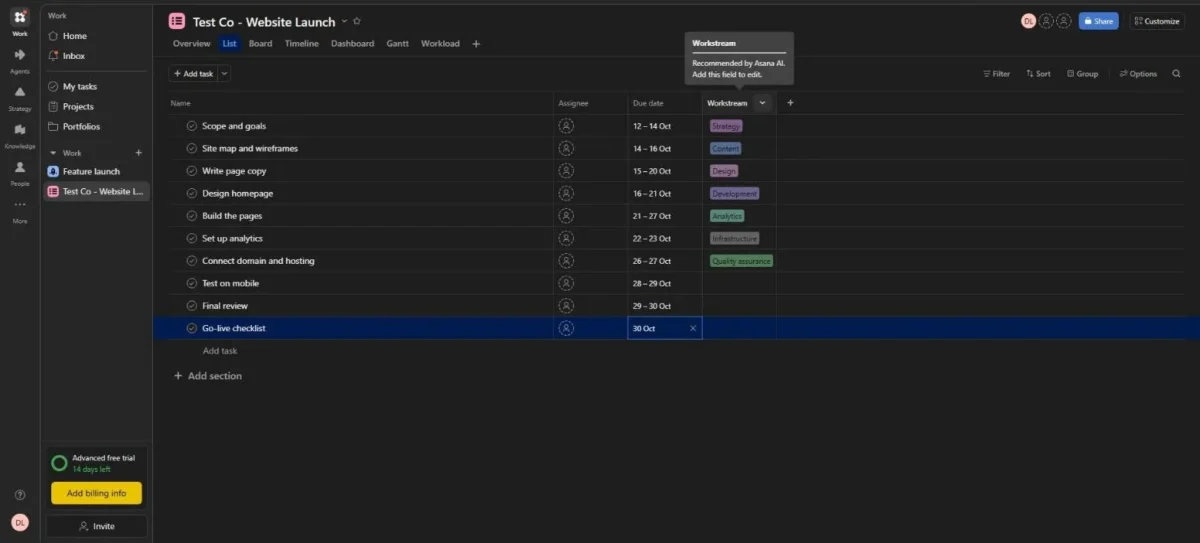Open the Group options

coord(1083,73)
